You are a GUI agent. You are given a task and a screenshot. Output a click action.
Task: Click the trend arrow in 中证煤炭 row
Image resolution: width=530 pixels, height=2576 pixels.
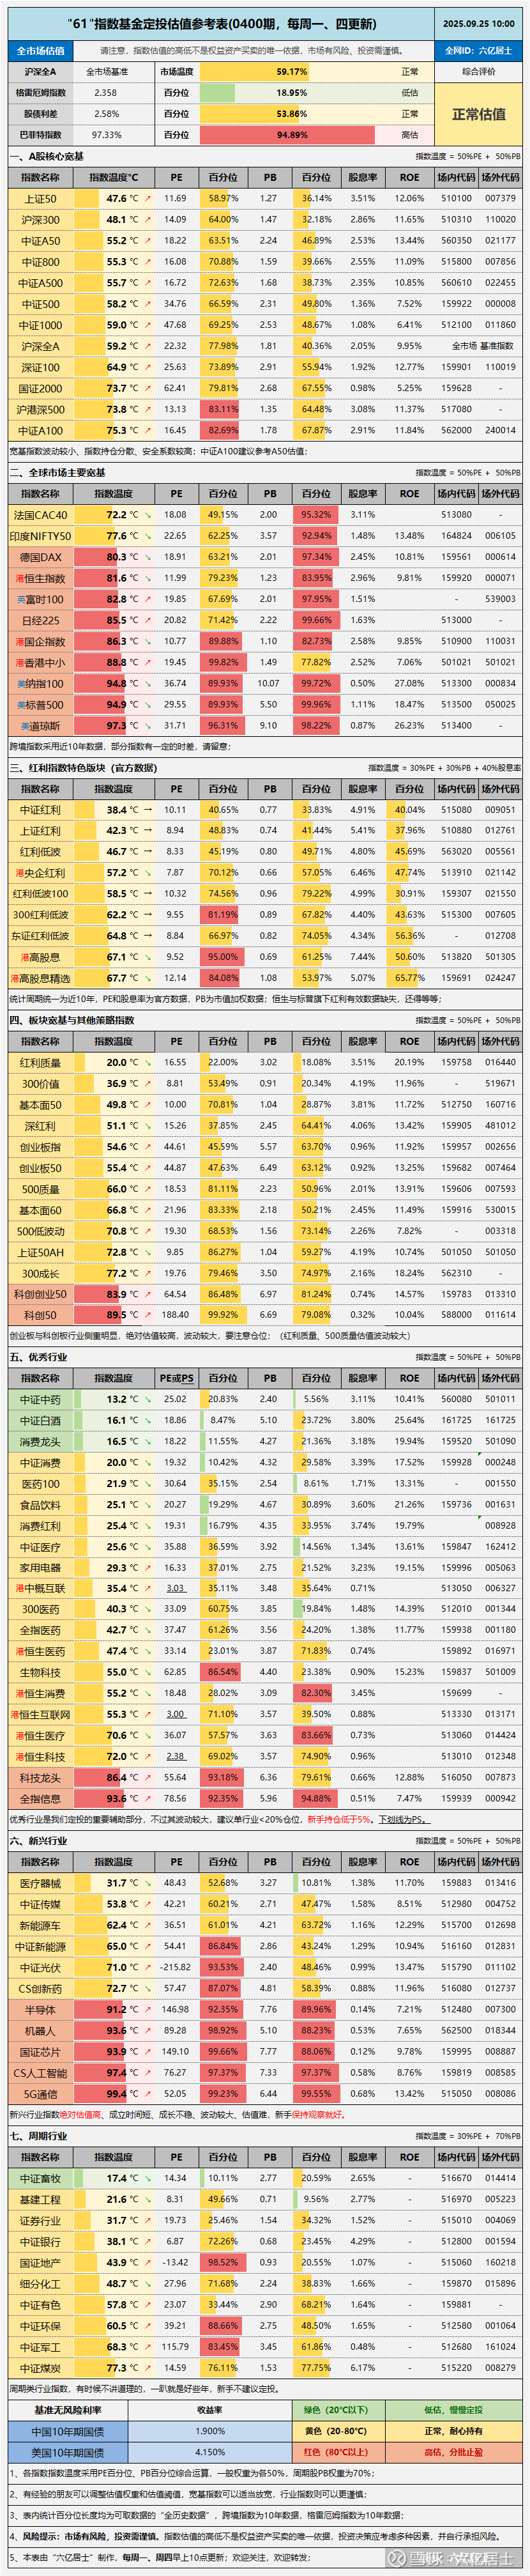pos(148,2368)
